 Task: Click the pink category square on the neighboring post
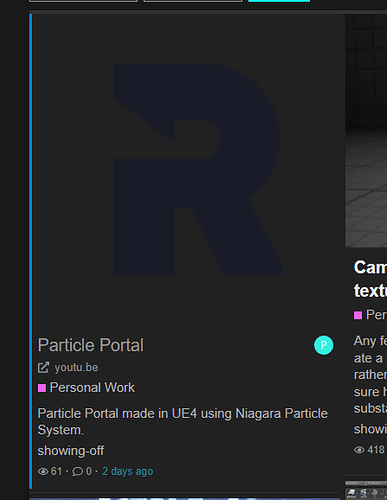(x=358, y=315)
